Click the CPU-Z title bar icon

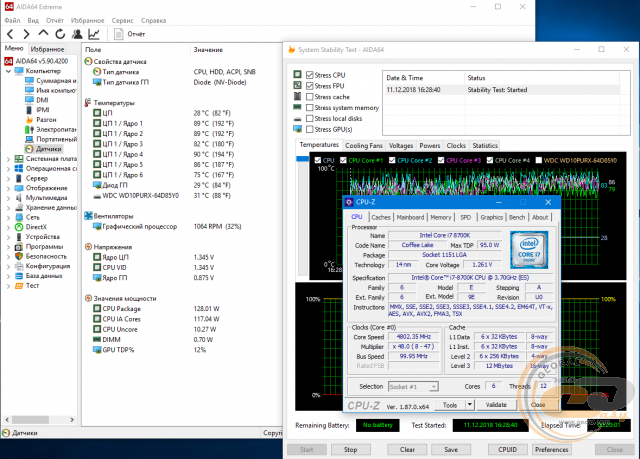(349, 202)
